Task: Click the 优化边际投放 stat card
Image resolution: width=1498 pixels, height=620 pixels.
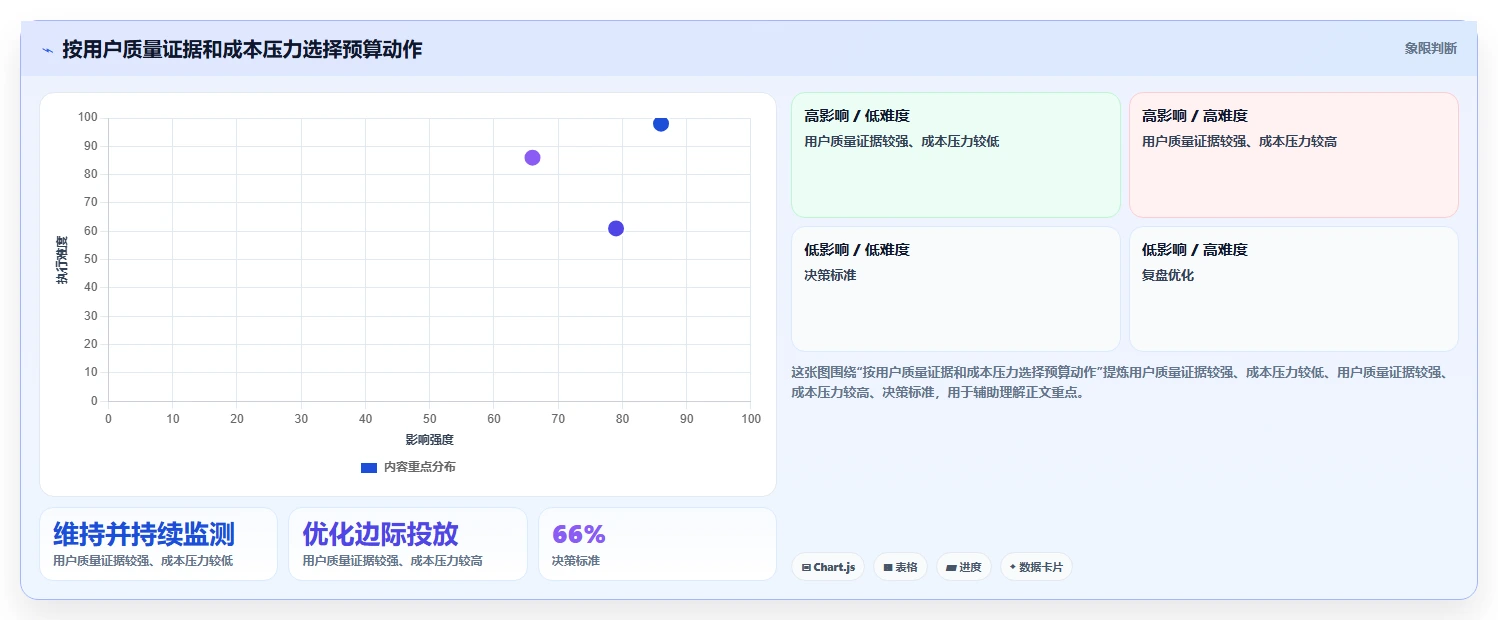Action: coord(407,544)
